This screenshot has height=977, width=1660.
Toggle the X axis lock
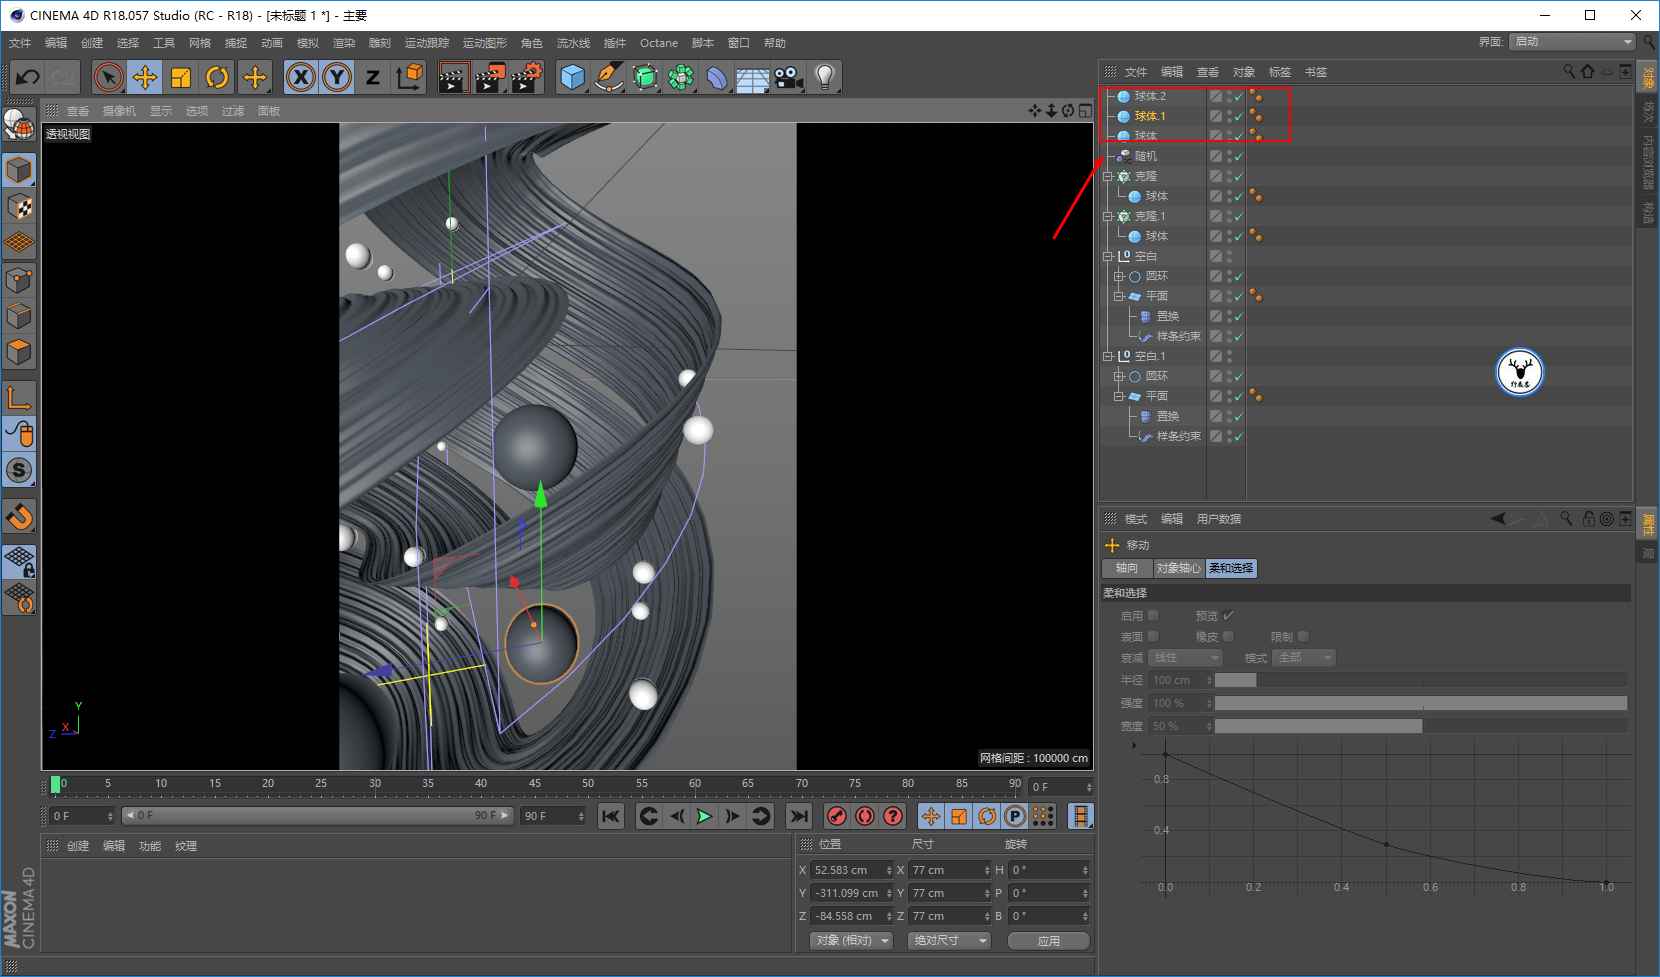(301, 77)
